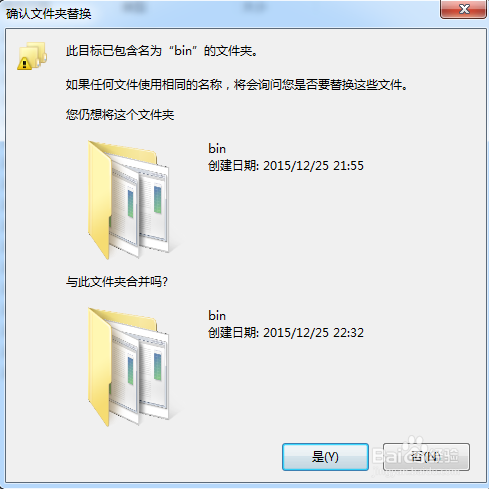Screen dimensions: 489x489
Task: Click creation date 2015/12/25 21:55 text
Action: pos(286,166)
